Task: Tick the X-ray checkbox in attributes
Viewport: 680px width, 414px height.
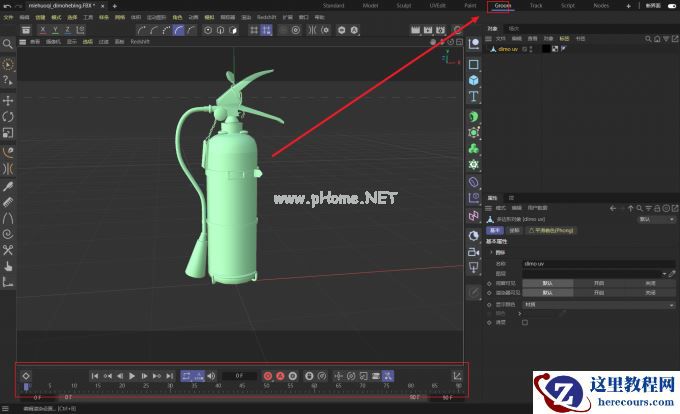Action: pyautogui.click(x=525, y=323)
